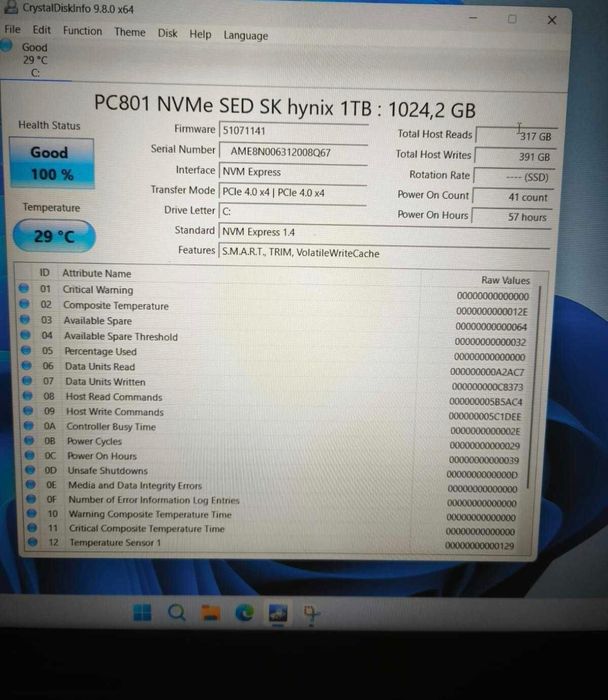Open the Windows Start menu
This screenshot has height=700, width=608.
pyautogui.click(x=142, y=612)
